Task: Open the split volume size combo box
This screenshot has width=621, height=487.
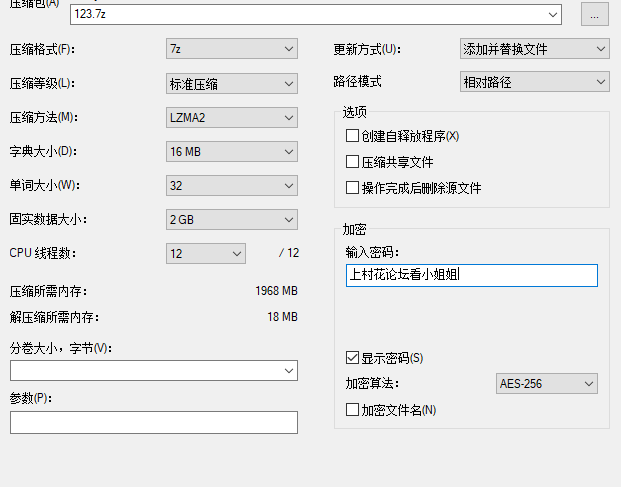Action: 154,371
